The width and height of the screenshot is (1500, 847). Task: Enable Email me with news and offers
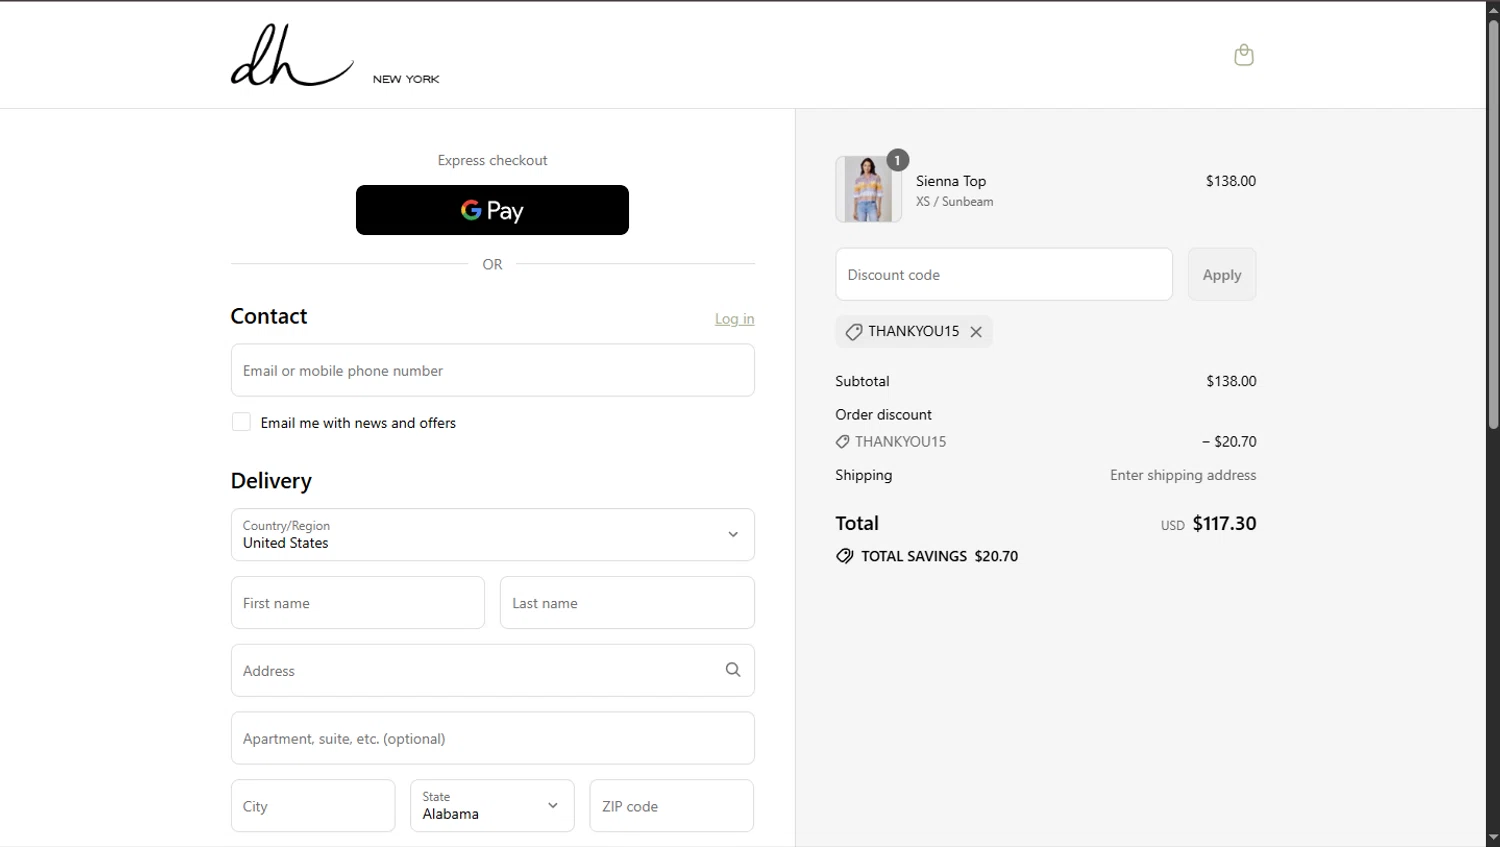point(241,422)
